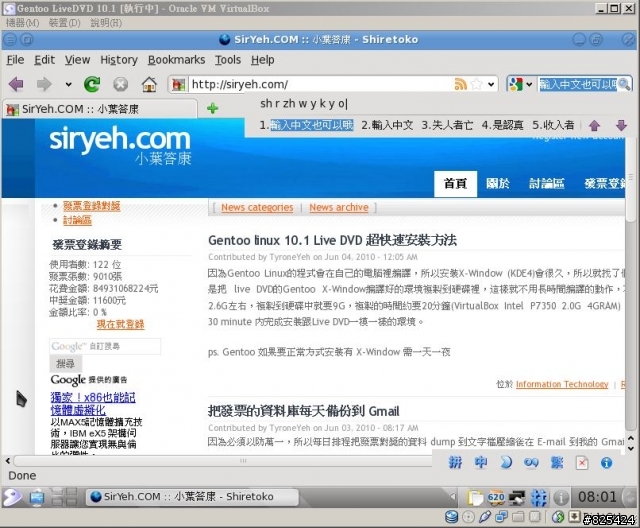Open the address bar history dropdown
Viewport: 640px width, 528px height.
491,84
